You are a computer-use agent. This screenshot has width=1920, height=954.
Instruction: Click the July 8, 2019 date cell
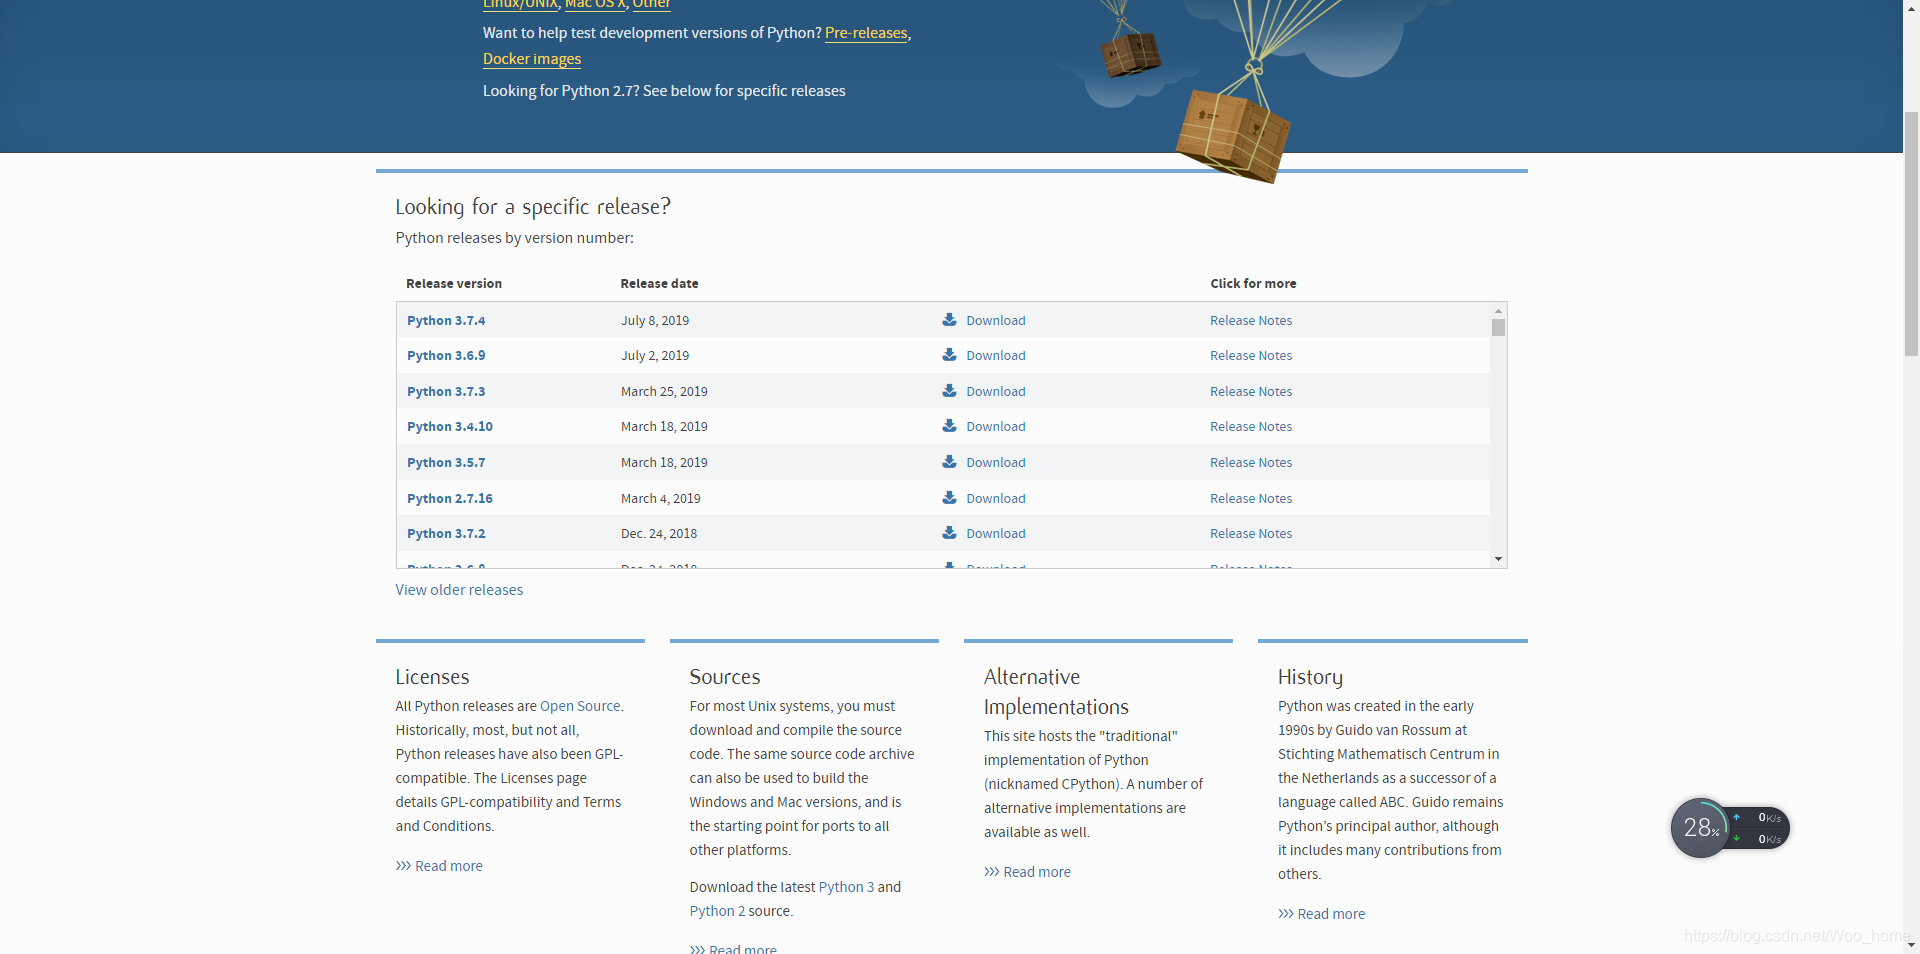pos(655,321)
